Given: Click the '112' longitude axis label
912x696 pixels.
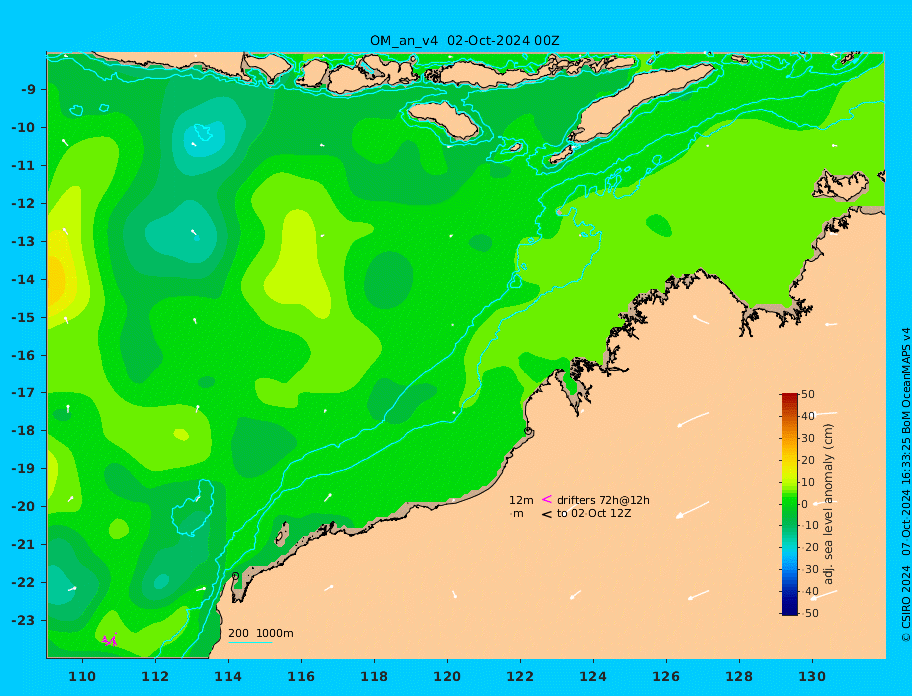Looking at the screenshot, I should point(155,677).
